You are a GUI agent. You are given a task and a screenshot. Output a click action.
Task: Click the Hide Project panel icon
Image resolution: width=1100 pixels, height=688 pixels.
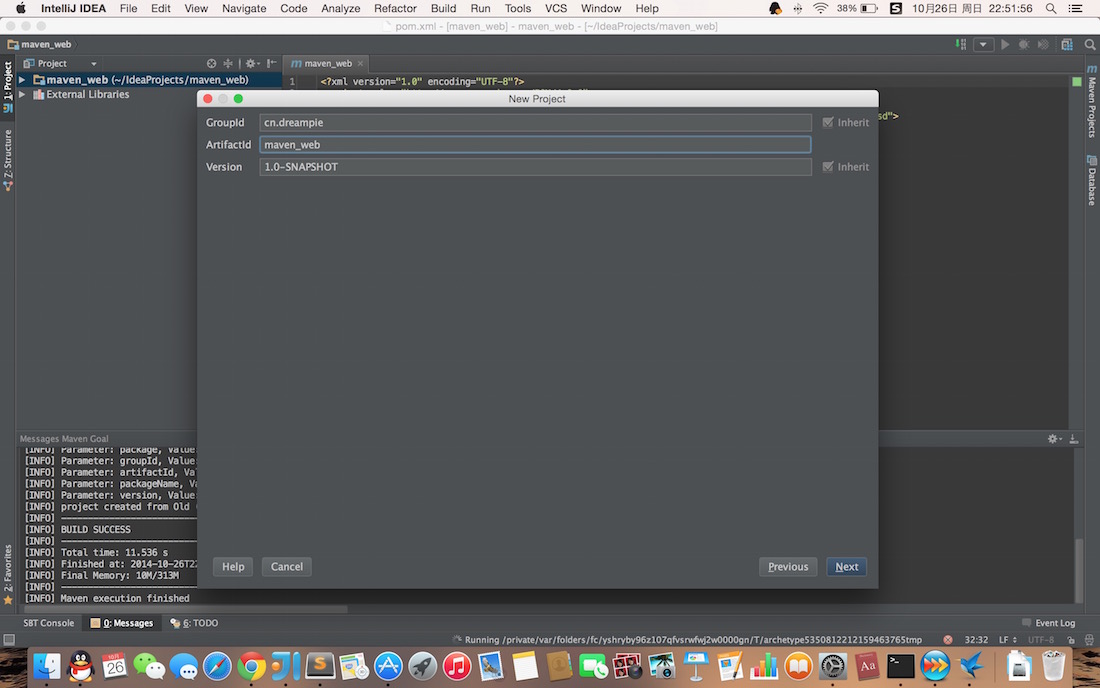pos(271,63)
